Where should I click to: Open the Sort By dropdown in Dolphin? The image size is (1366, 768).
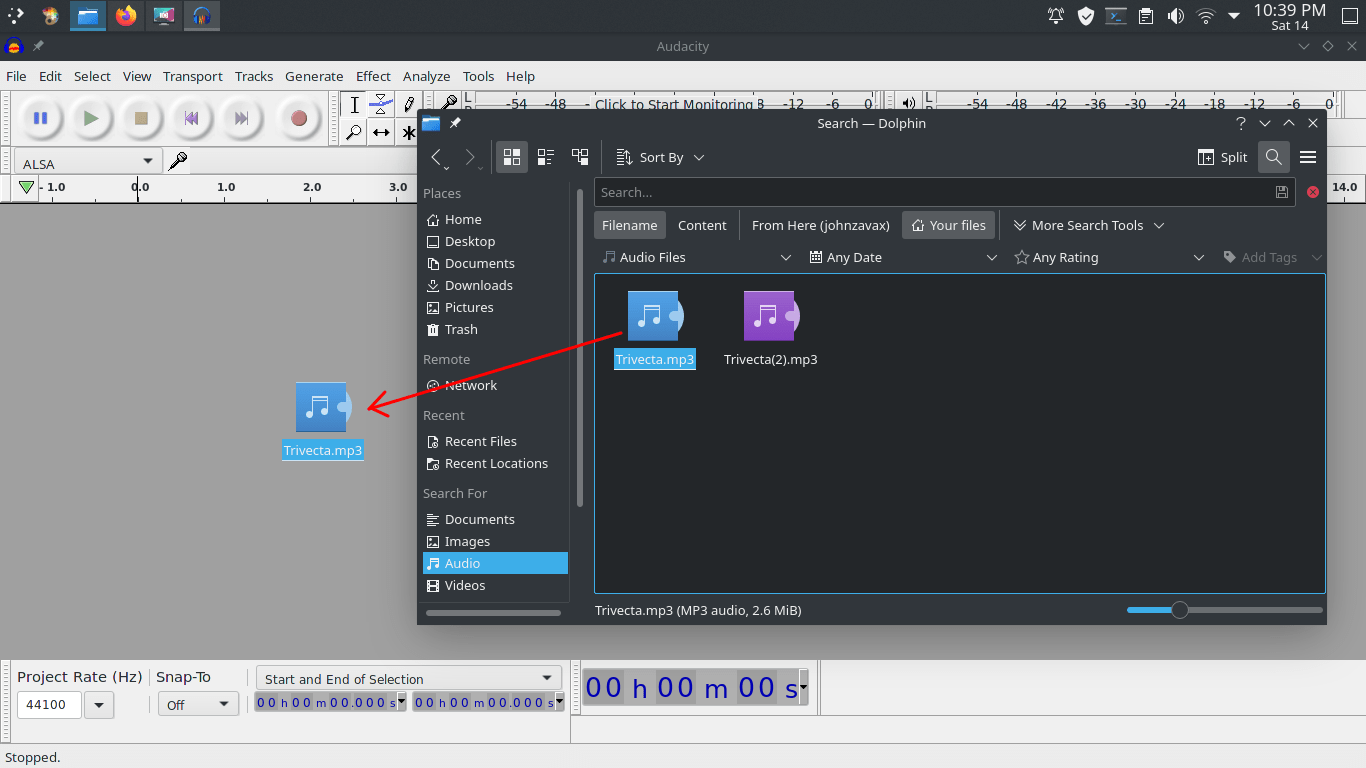coord(661,157)
